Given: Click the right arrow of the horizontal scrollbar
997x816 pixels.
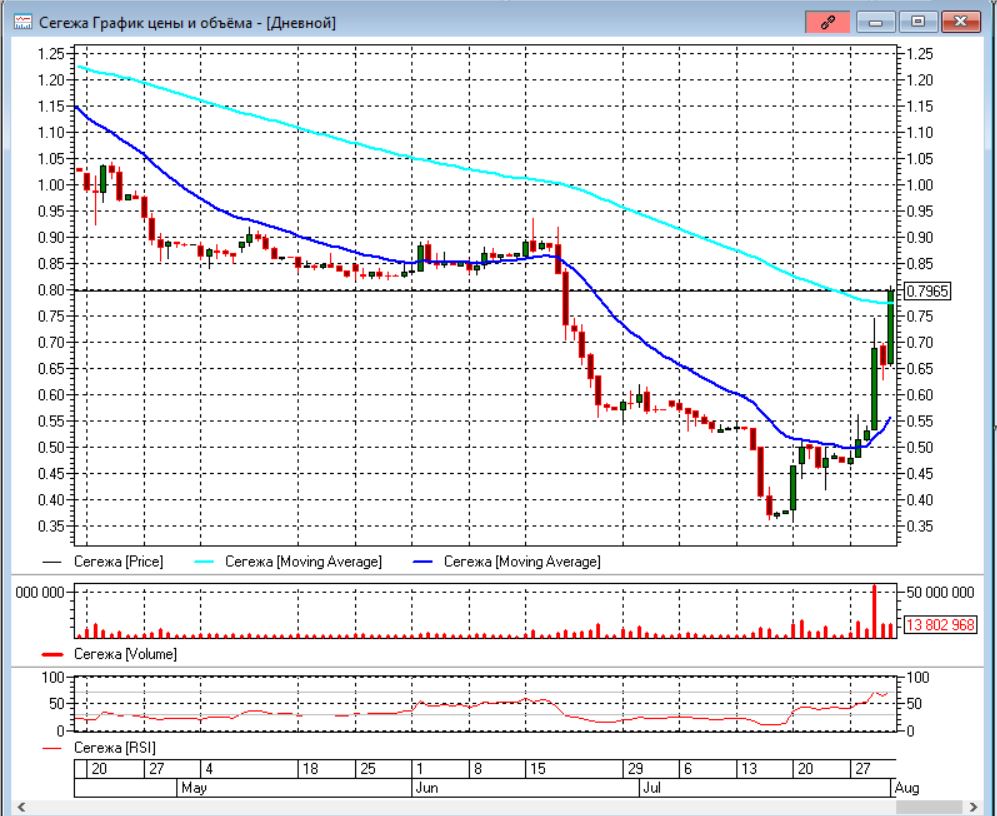Looking at the screenshot, I should tap(973, 807).
